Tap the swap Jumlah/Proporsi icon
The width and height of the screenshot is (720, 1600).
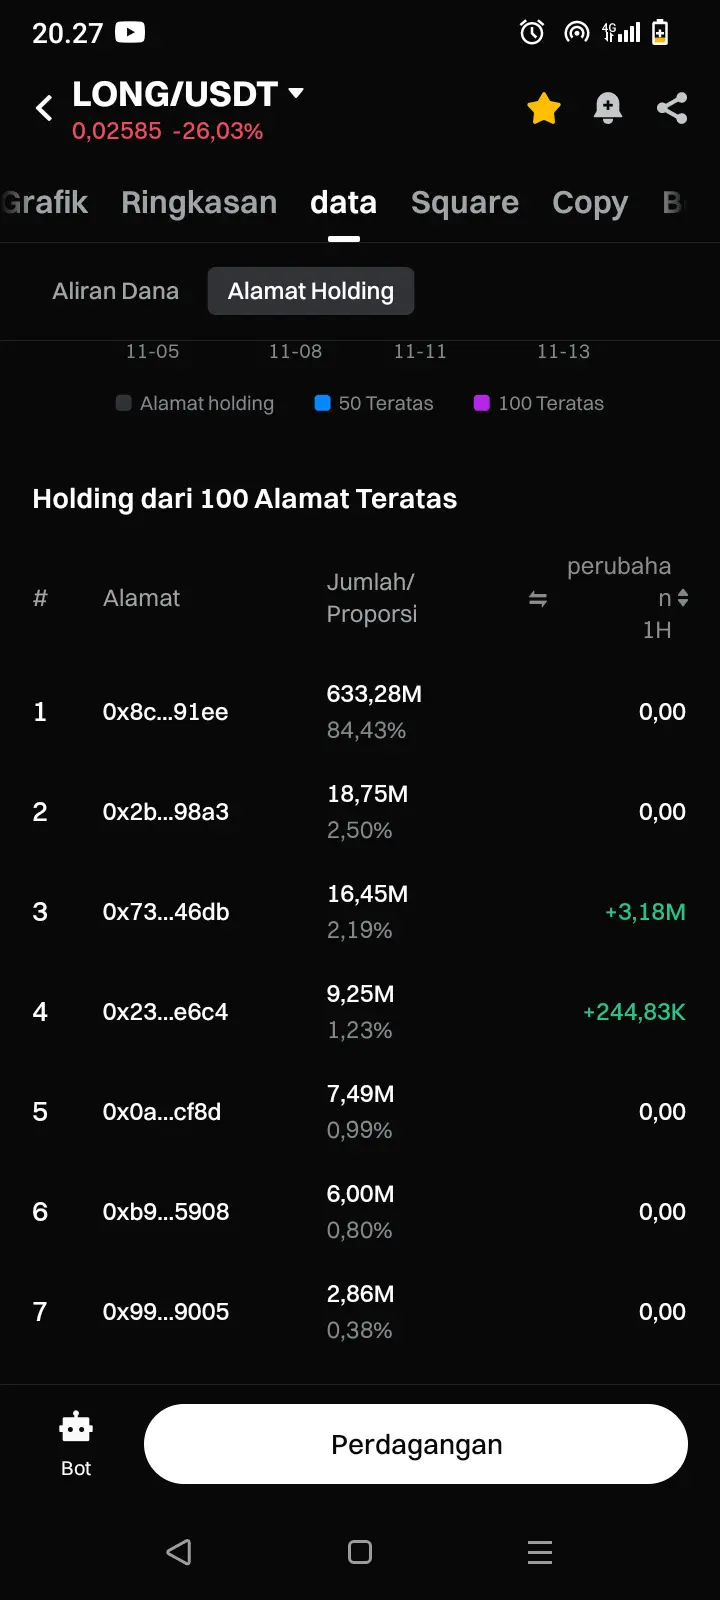point(538,599)
